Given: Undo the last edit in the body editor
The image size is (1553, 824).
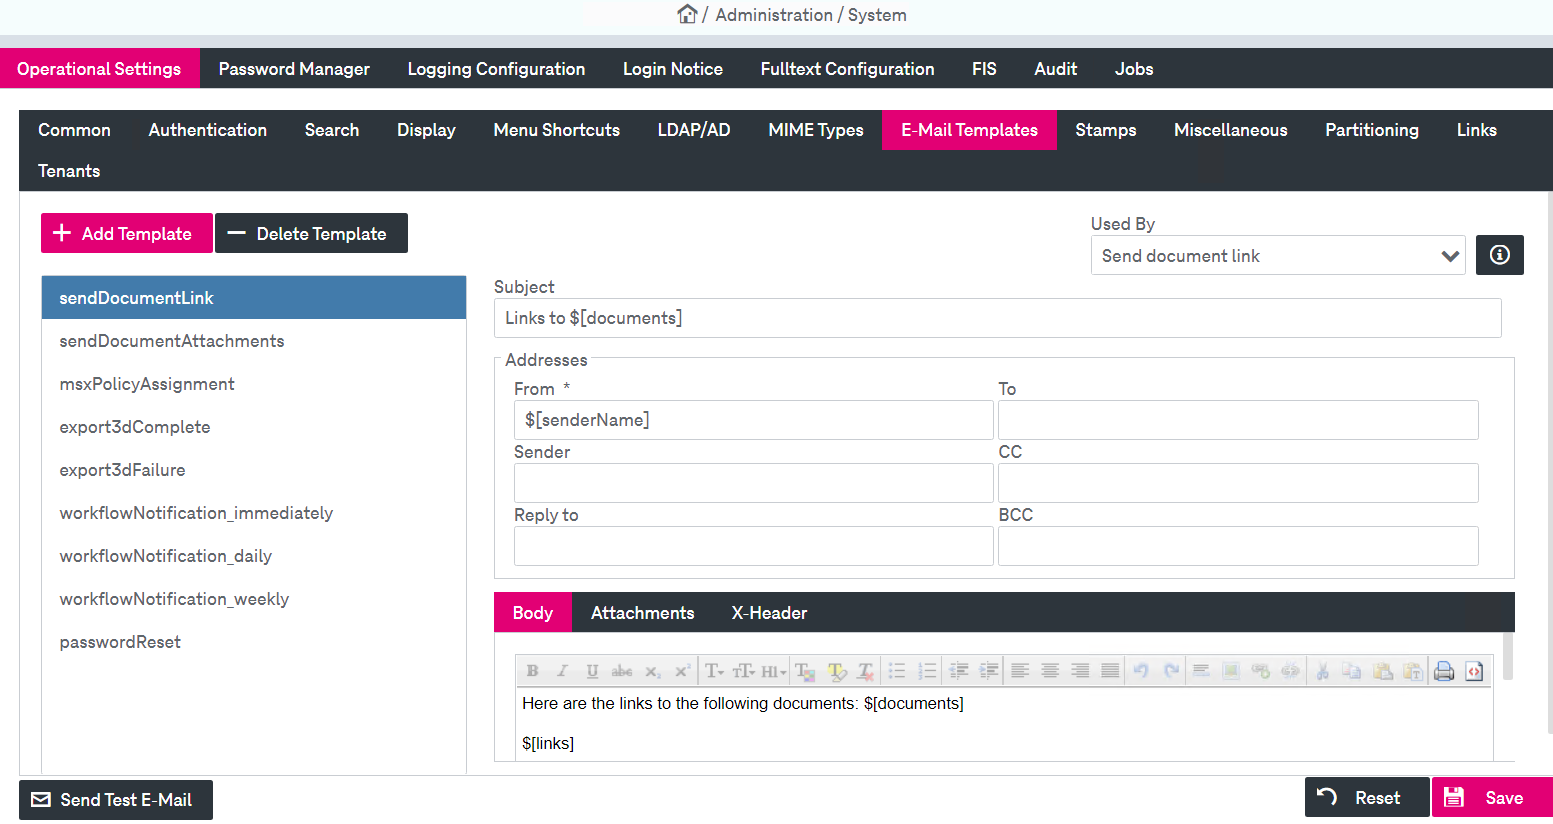Looking at the screenshot, I should [1140, 670].
